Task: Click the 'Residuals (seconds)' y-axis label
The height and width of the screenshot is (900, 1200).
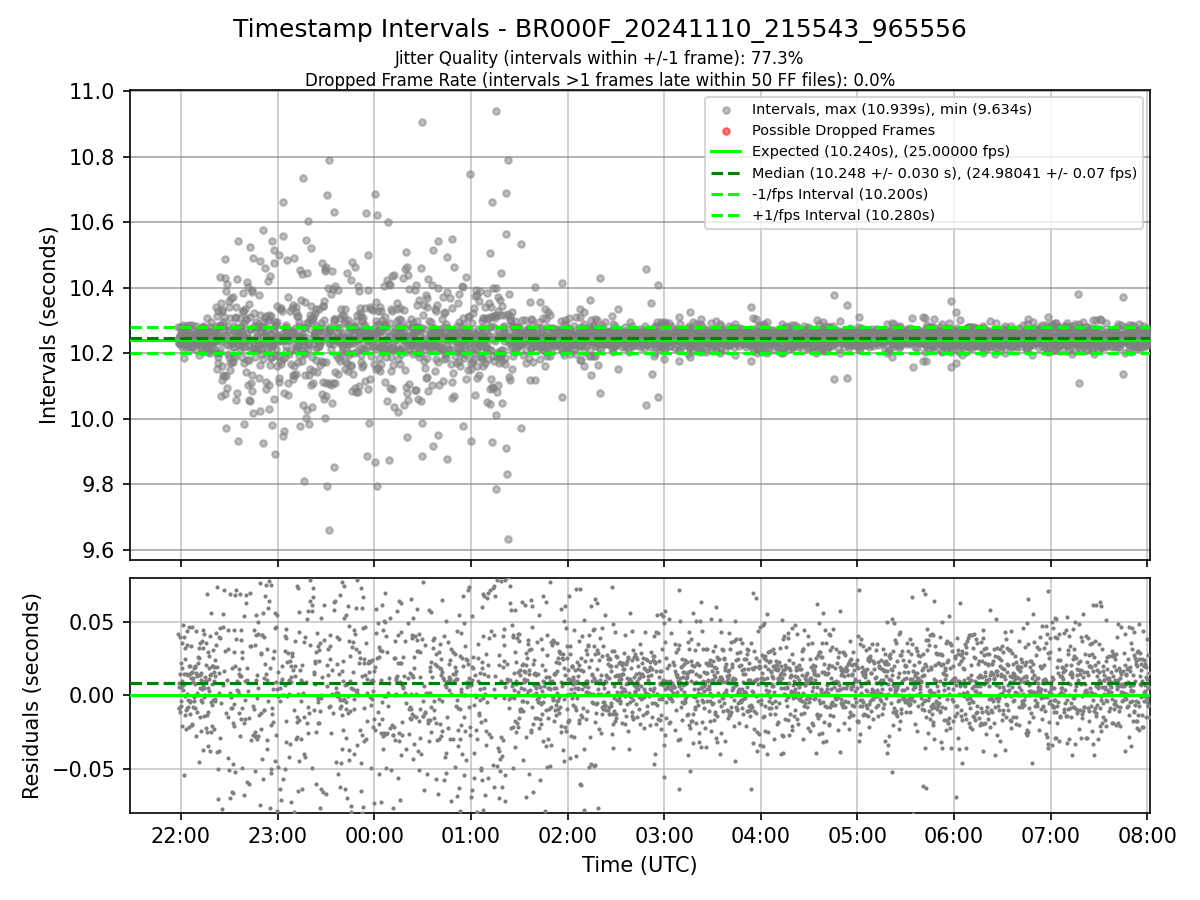Action: 31,696
